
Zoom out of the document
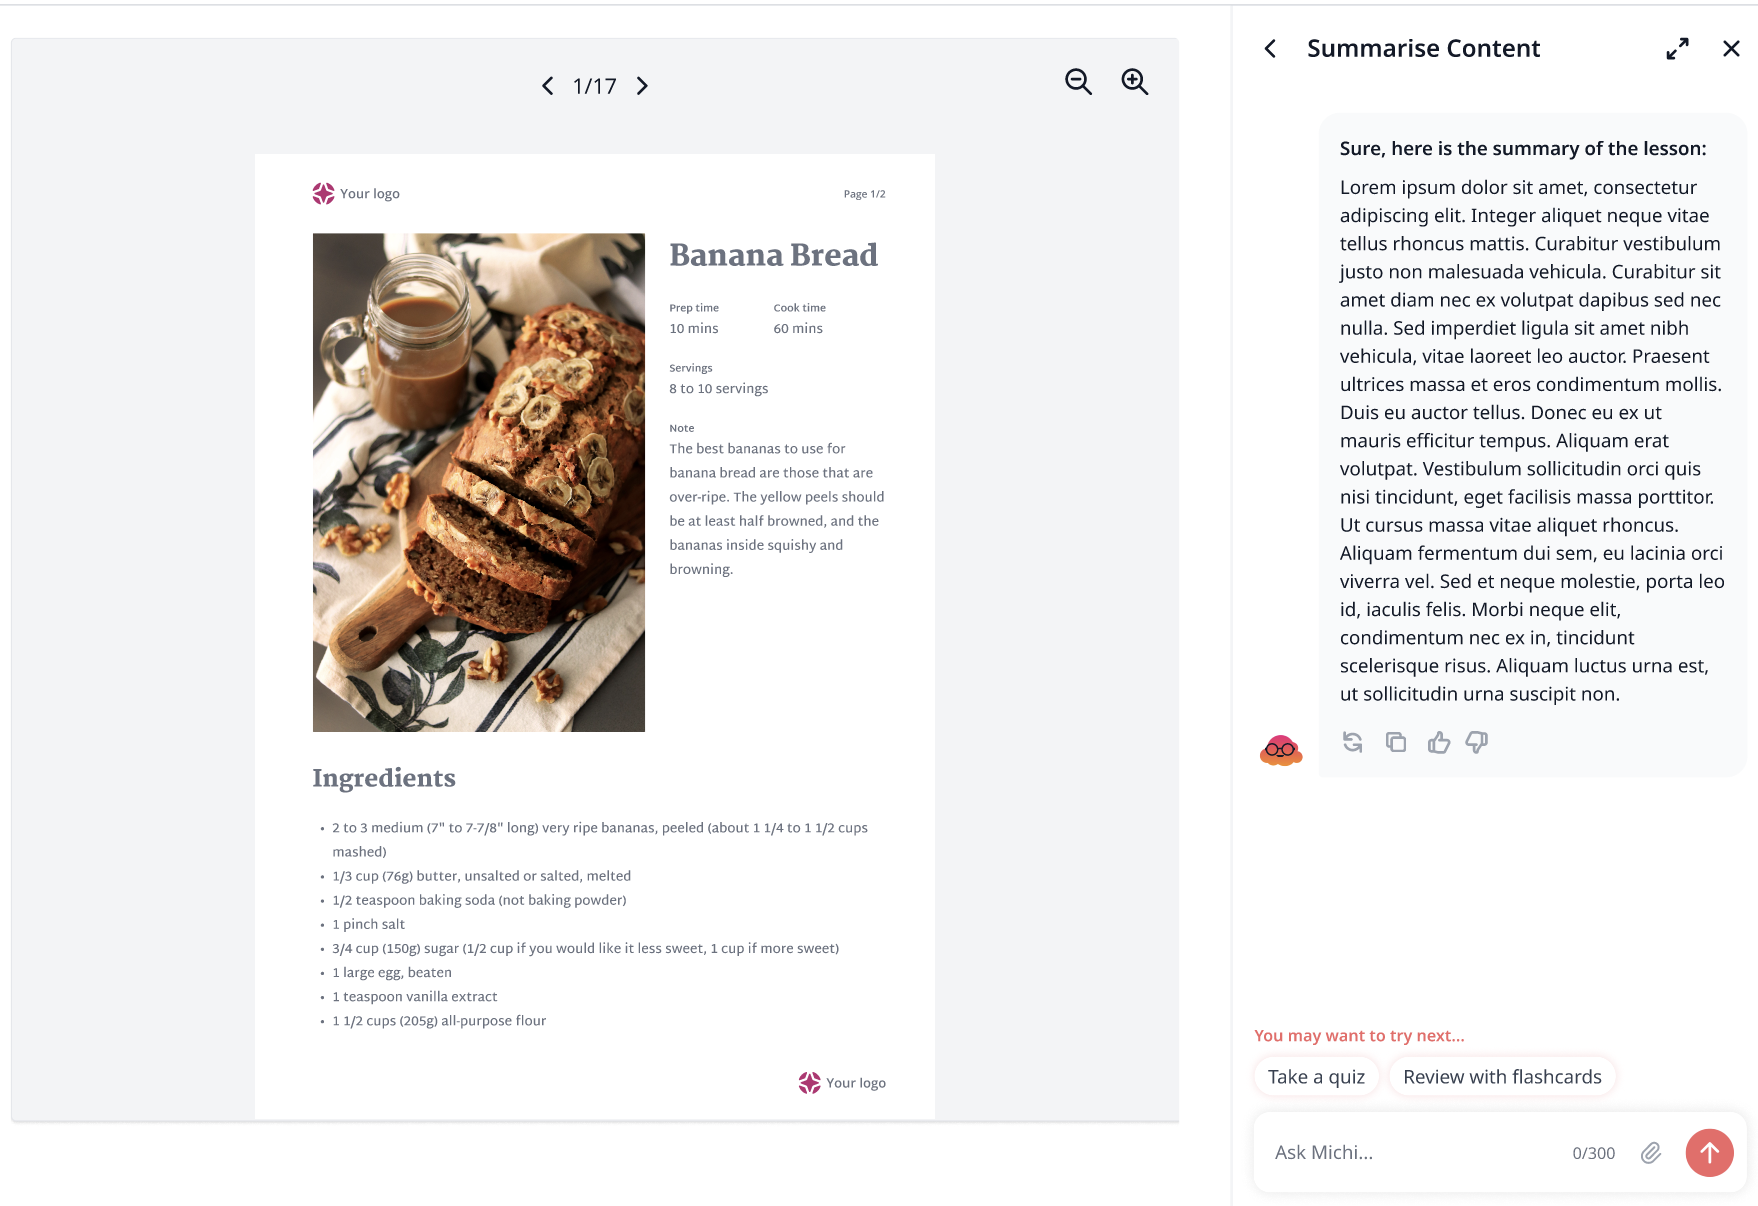[x=1078, y=82]
